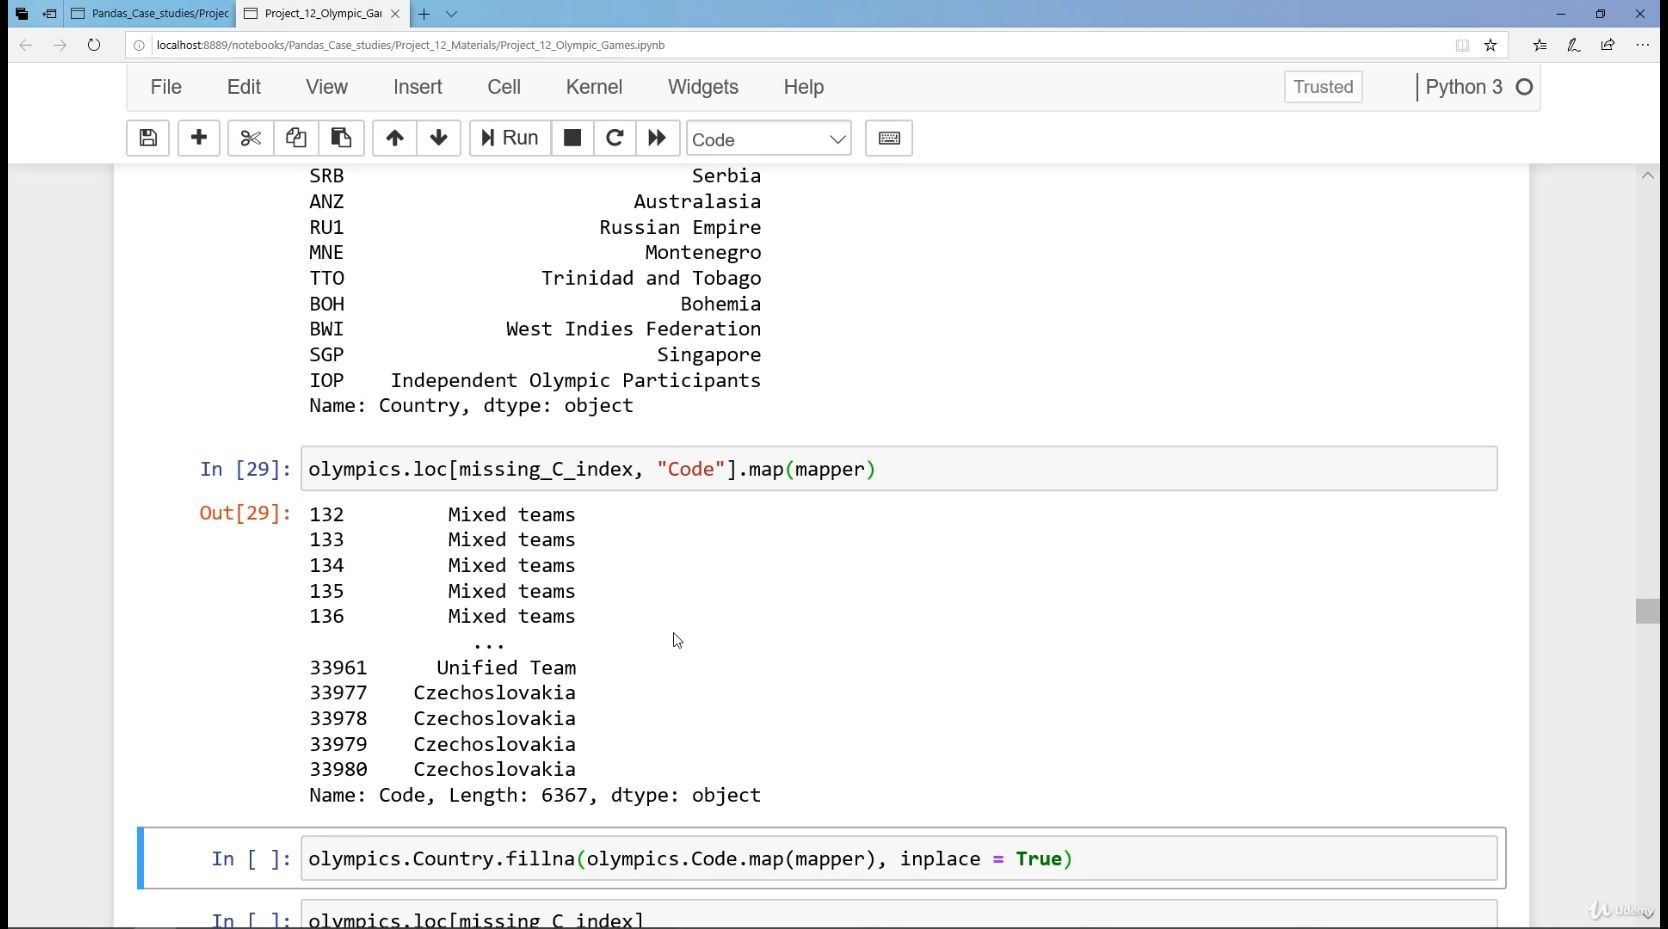
Task: Show tab previews chevron
Action: (451, 14)
